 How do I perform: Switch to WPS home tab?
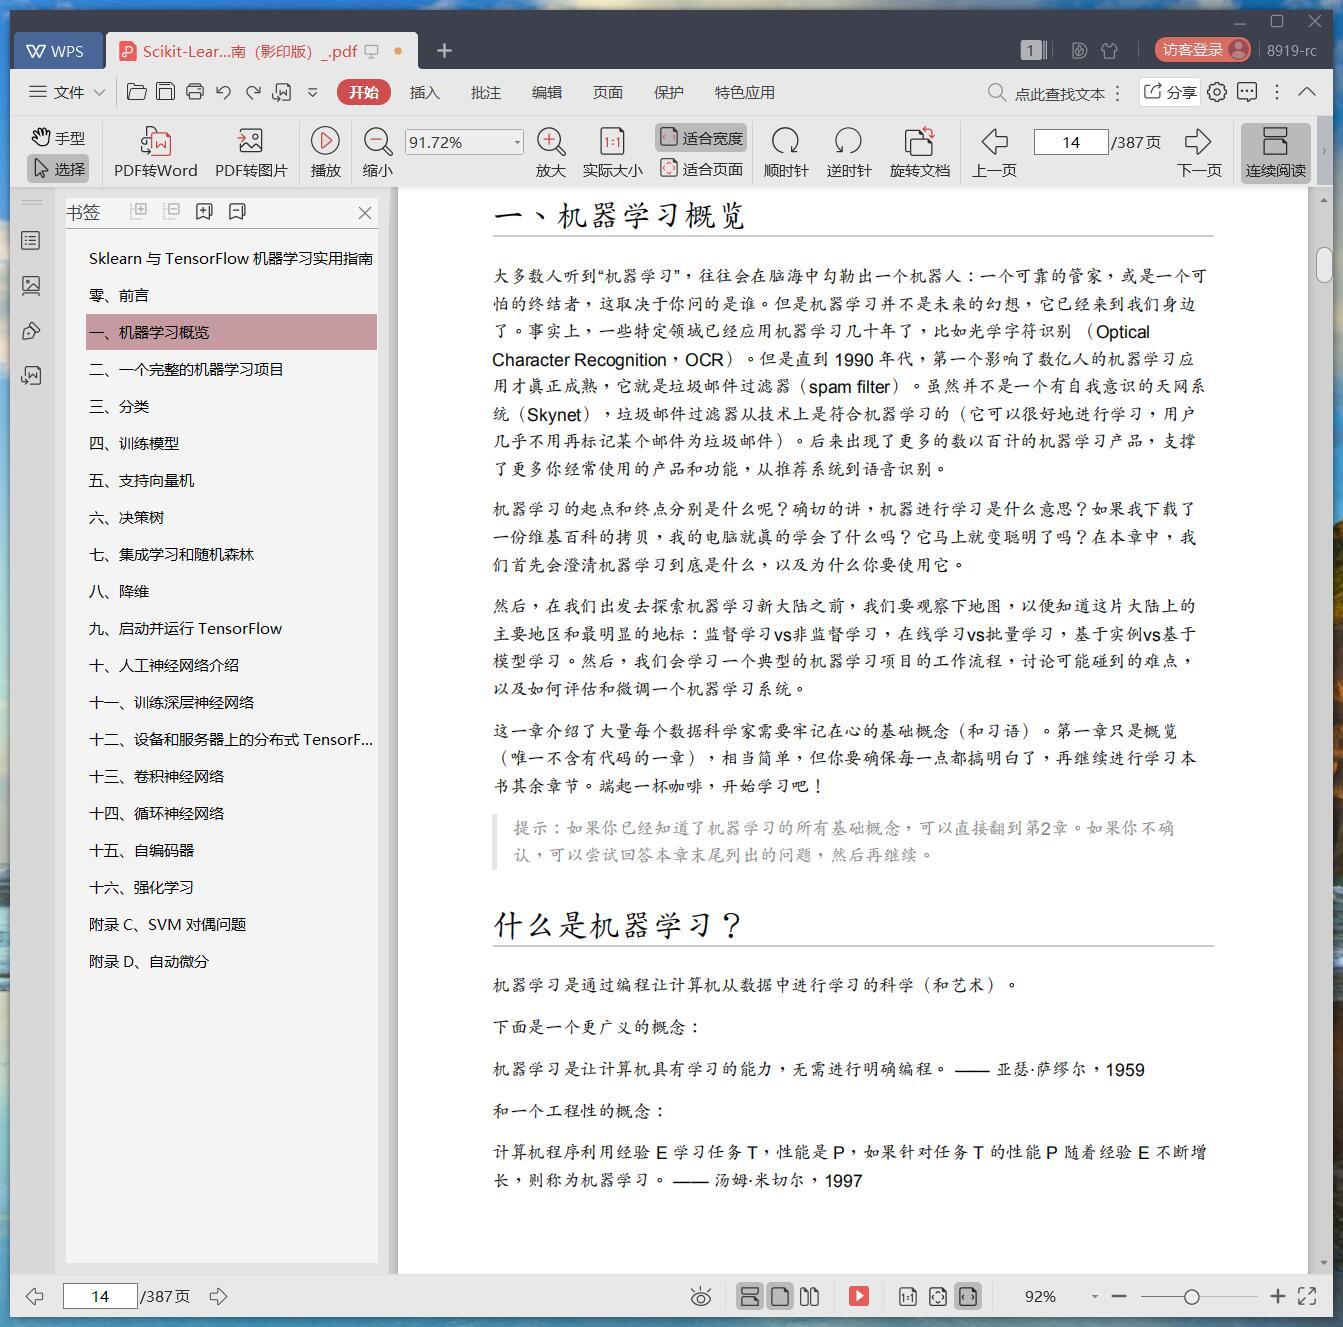(x=57, y=50)
